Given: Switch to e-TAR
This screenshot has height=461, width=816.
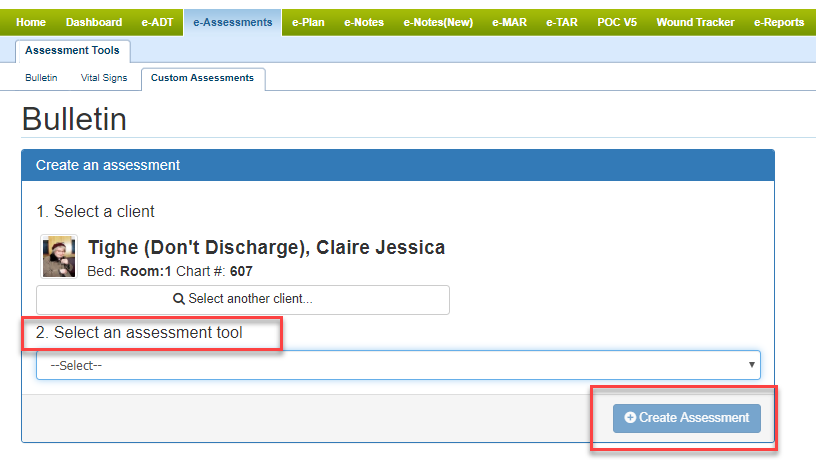Looking at the screenshot, I should click(x=561, y=22).
